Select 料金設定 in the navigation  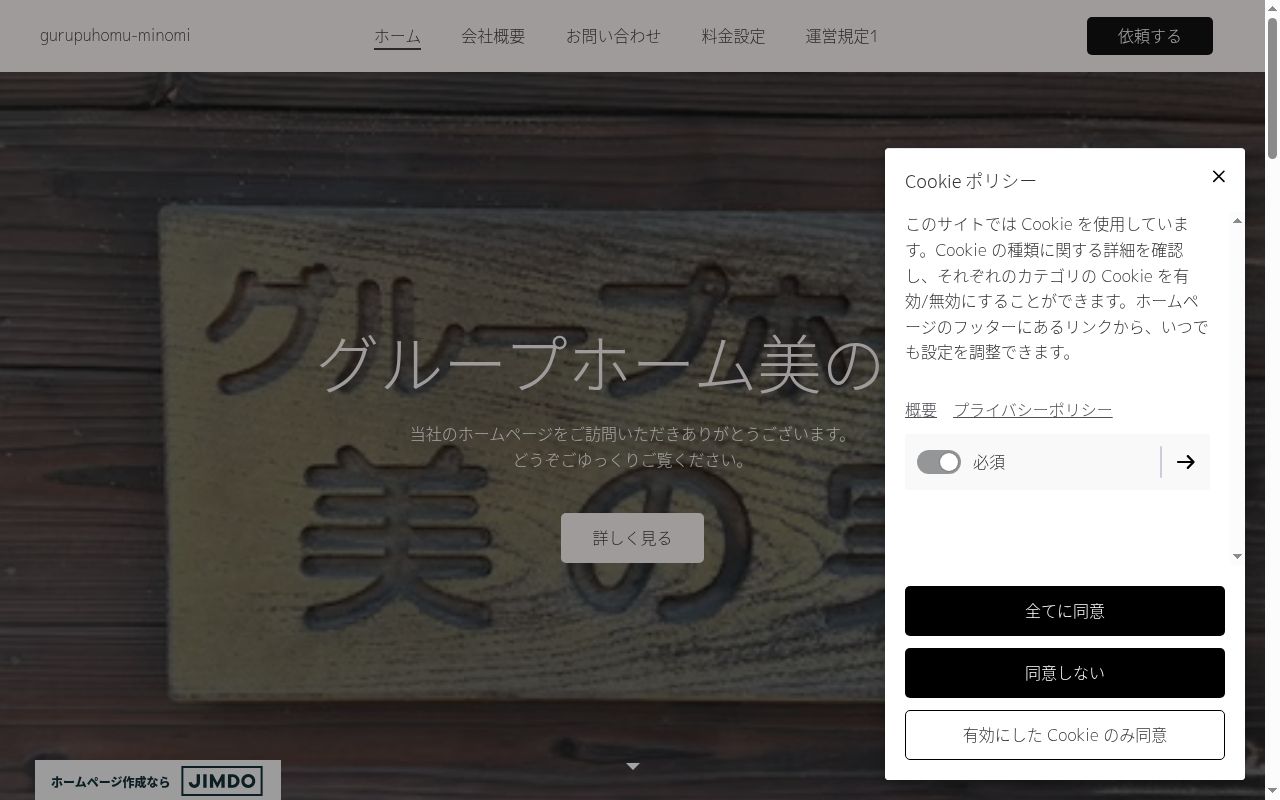(733, 36)
